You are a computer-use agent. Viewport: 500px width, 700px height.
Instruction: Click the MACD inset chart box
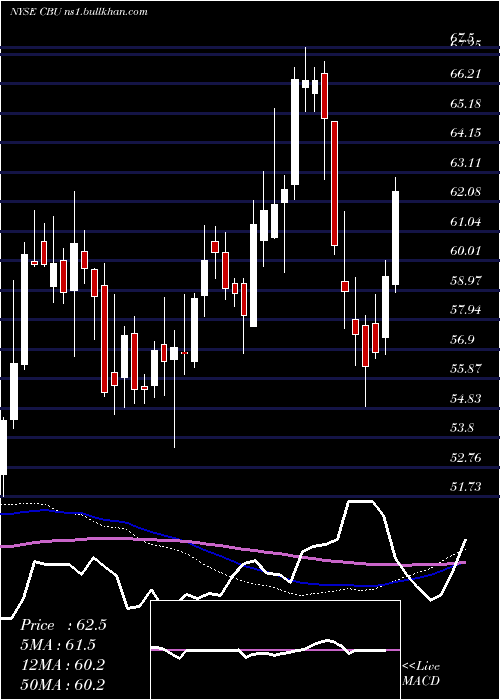(x=275, y=650)
